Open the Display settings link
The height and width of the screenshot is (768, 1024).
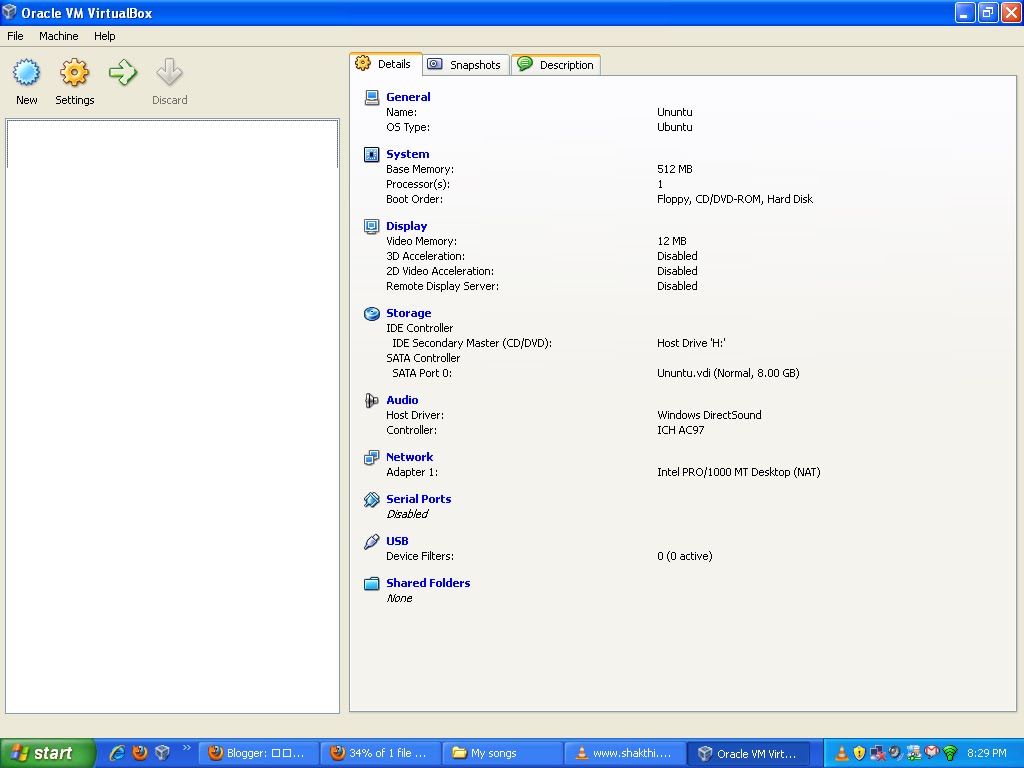[406, 226]
